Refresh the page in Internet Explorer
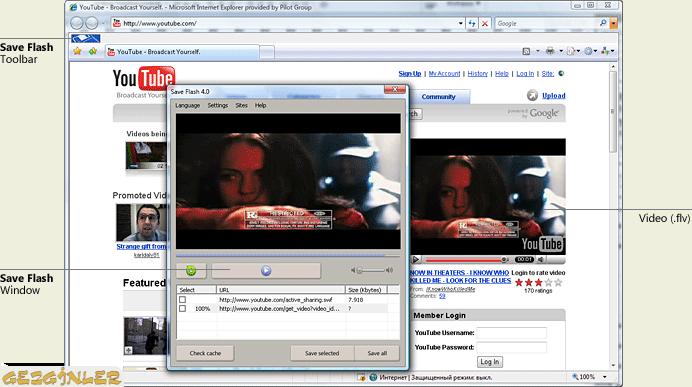Image resolution: width=692 pixels, height=387 pixels. [x=472, y=23]
